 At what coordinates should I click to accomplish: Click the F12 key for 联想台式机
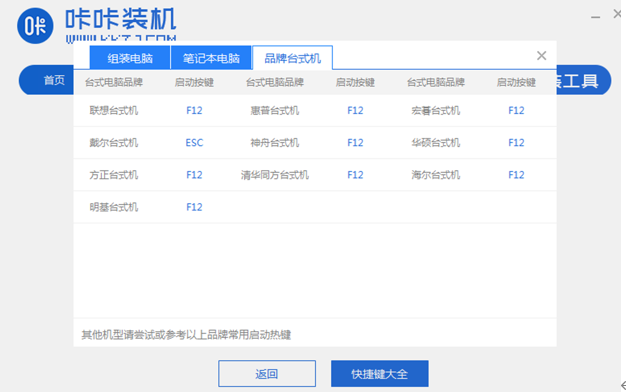pos(194,111)
